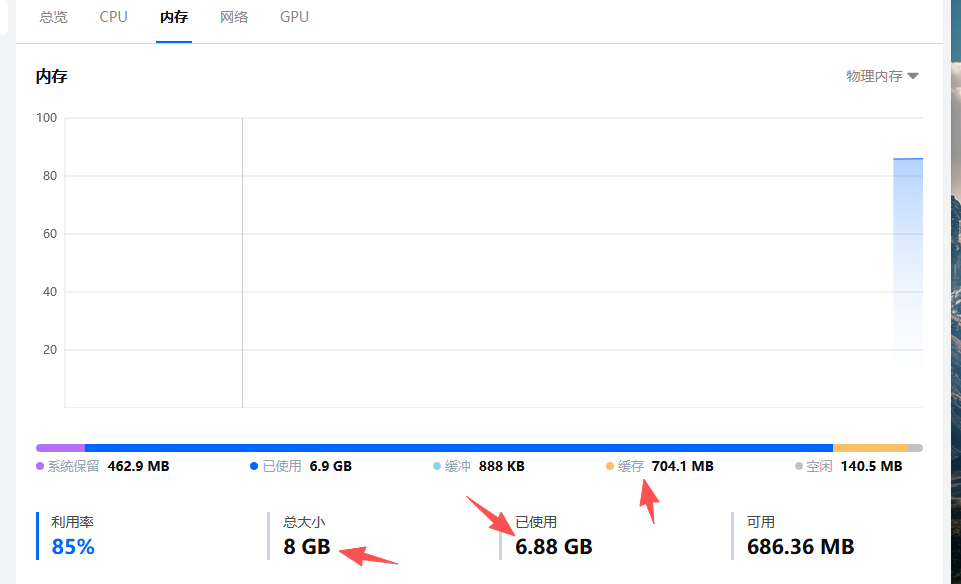Select the light-blue 缓冲 legend dot
Viewport: 961px width, 584px height.
click(x=437, y=466)
